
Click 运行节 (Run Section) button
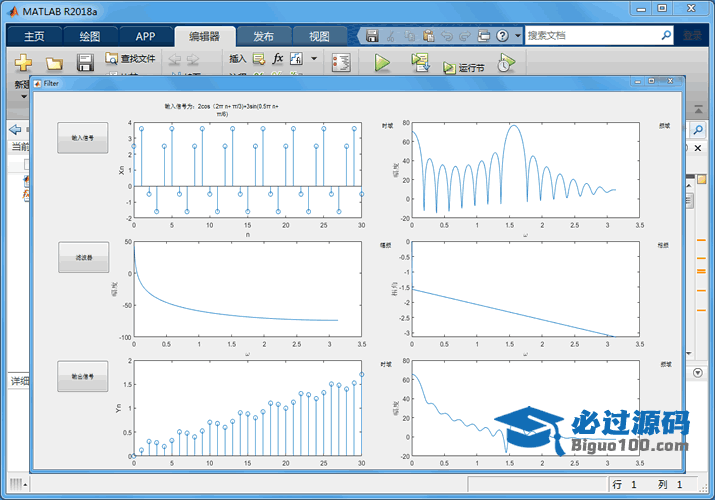point(464,68)
